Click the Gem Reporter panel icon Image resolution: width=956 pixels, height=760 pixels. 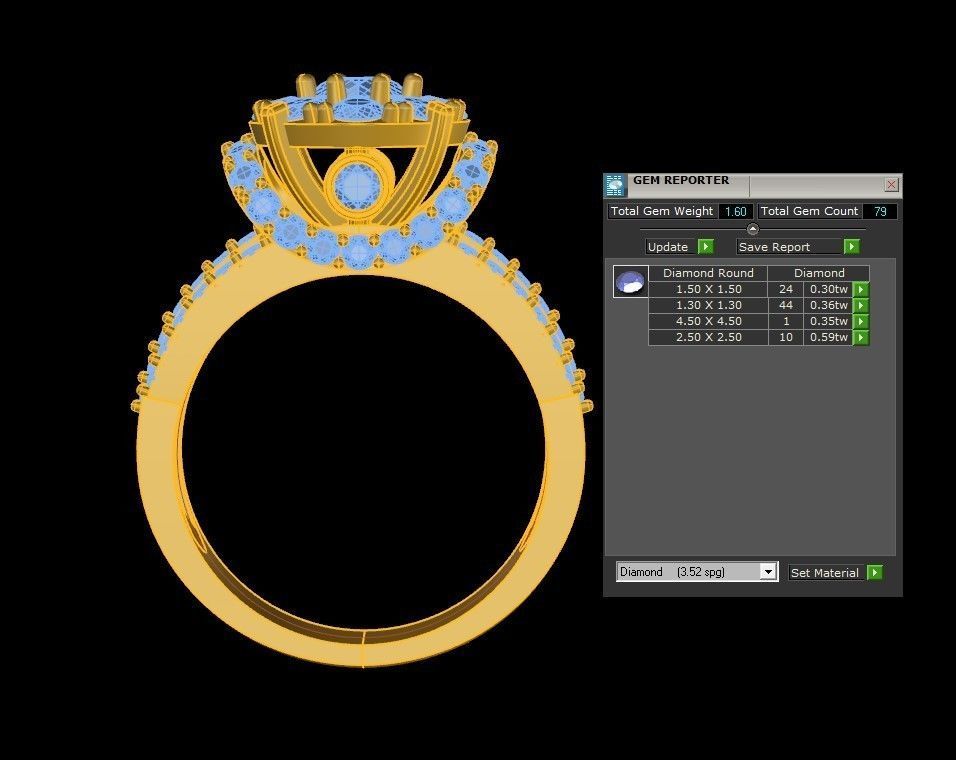[615, 185]
